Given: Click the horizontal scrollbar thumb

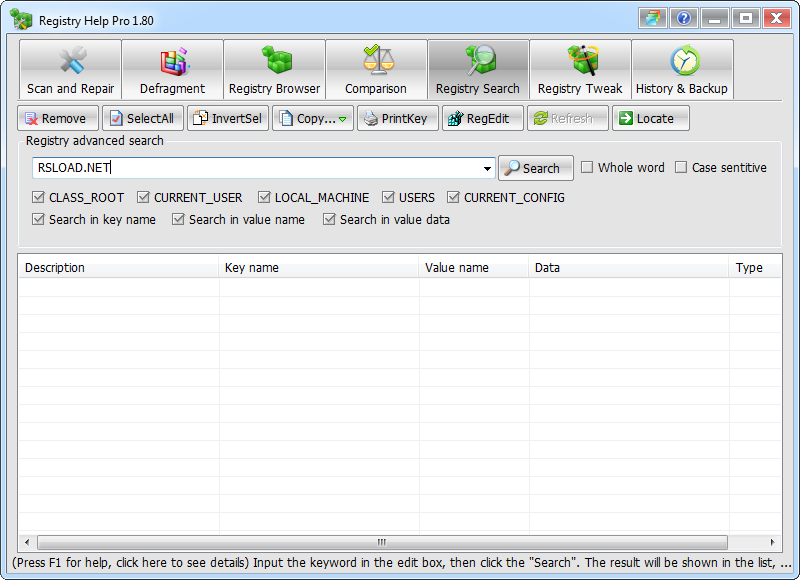Looking at the screenshot, I should click(382, 542).
